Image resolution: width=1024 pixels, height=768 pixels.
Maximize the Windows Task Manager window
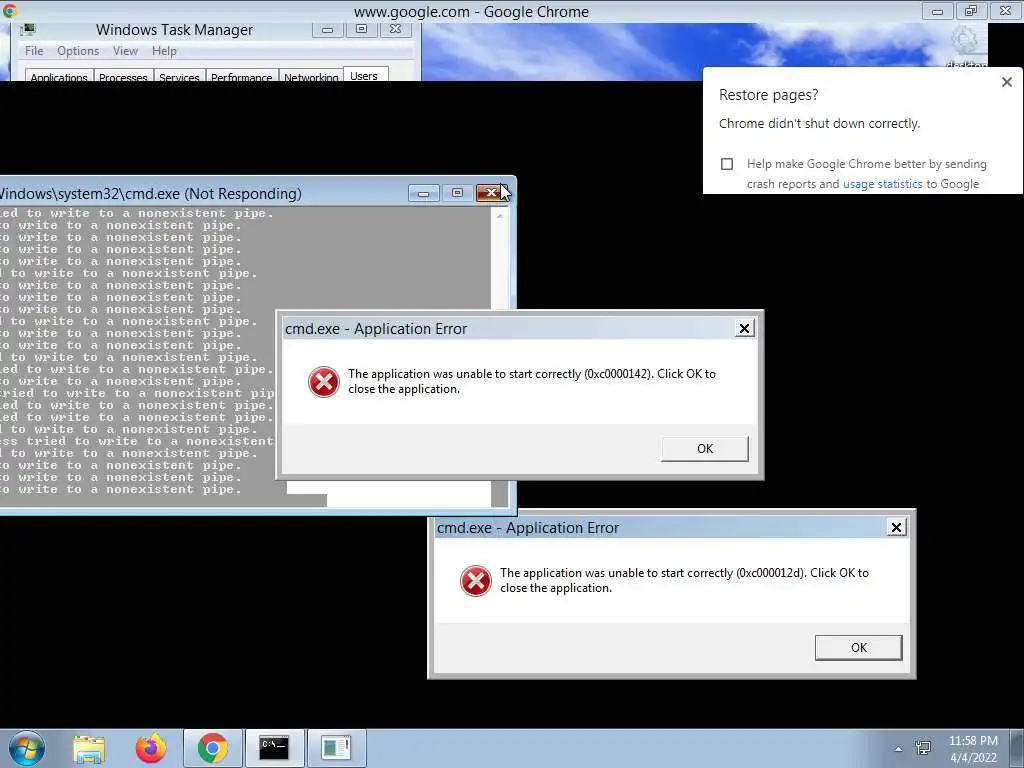pyautogui.click(x=361, y=29)
